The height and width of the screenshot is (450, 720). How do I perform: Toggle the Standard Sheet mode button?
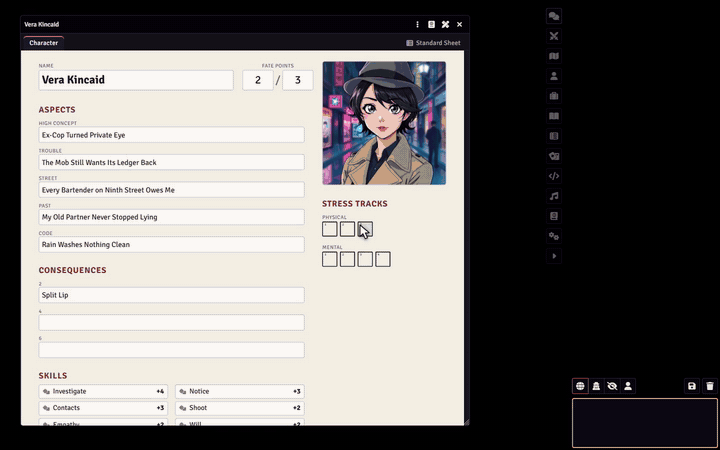(x=433, y=43)
